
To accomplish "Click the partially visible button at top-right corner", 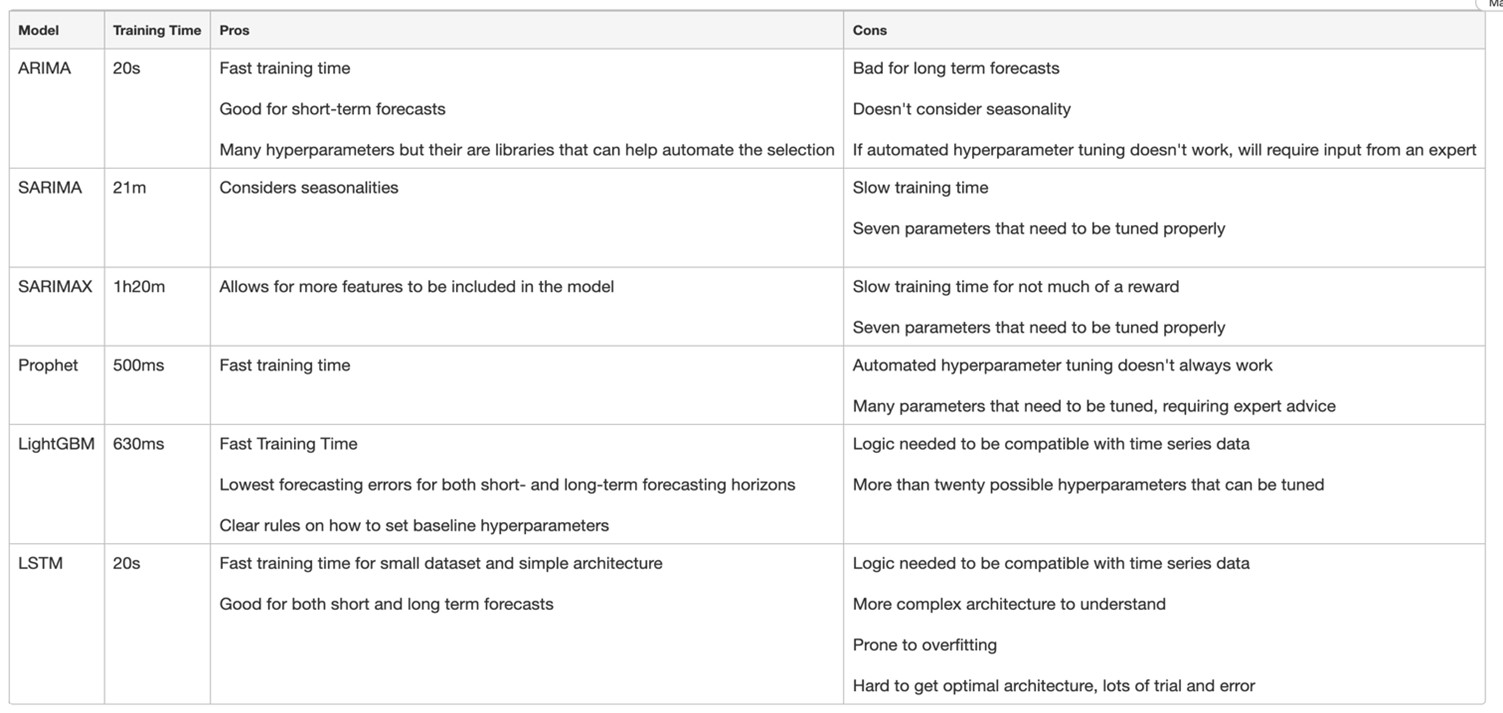I will [x=1492, y=4].
